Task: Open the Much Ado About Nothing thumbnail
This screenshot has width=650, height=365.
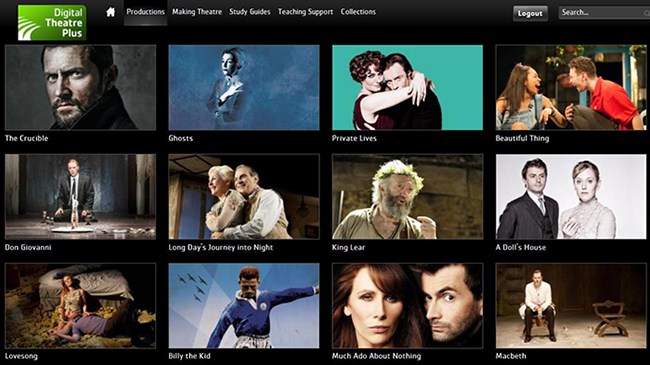Action: [x=407, y=306]
